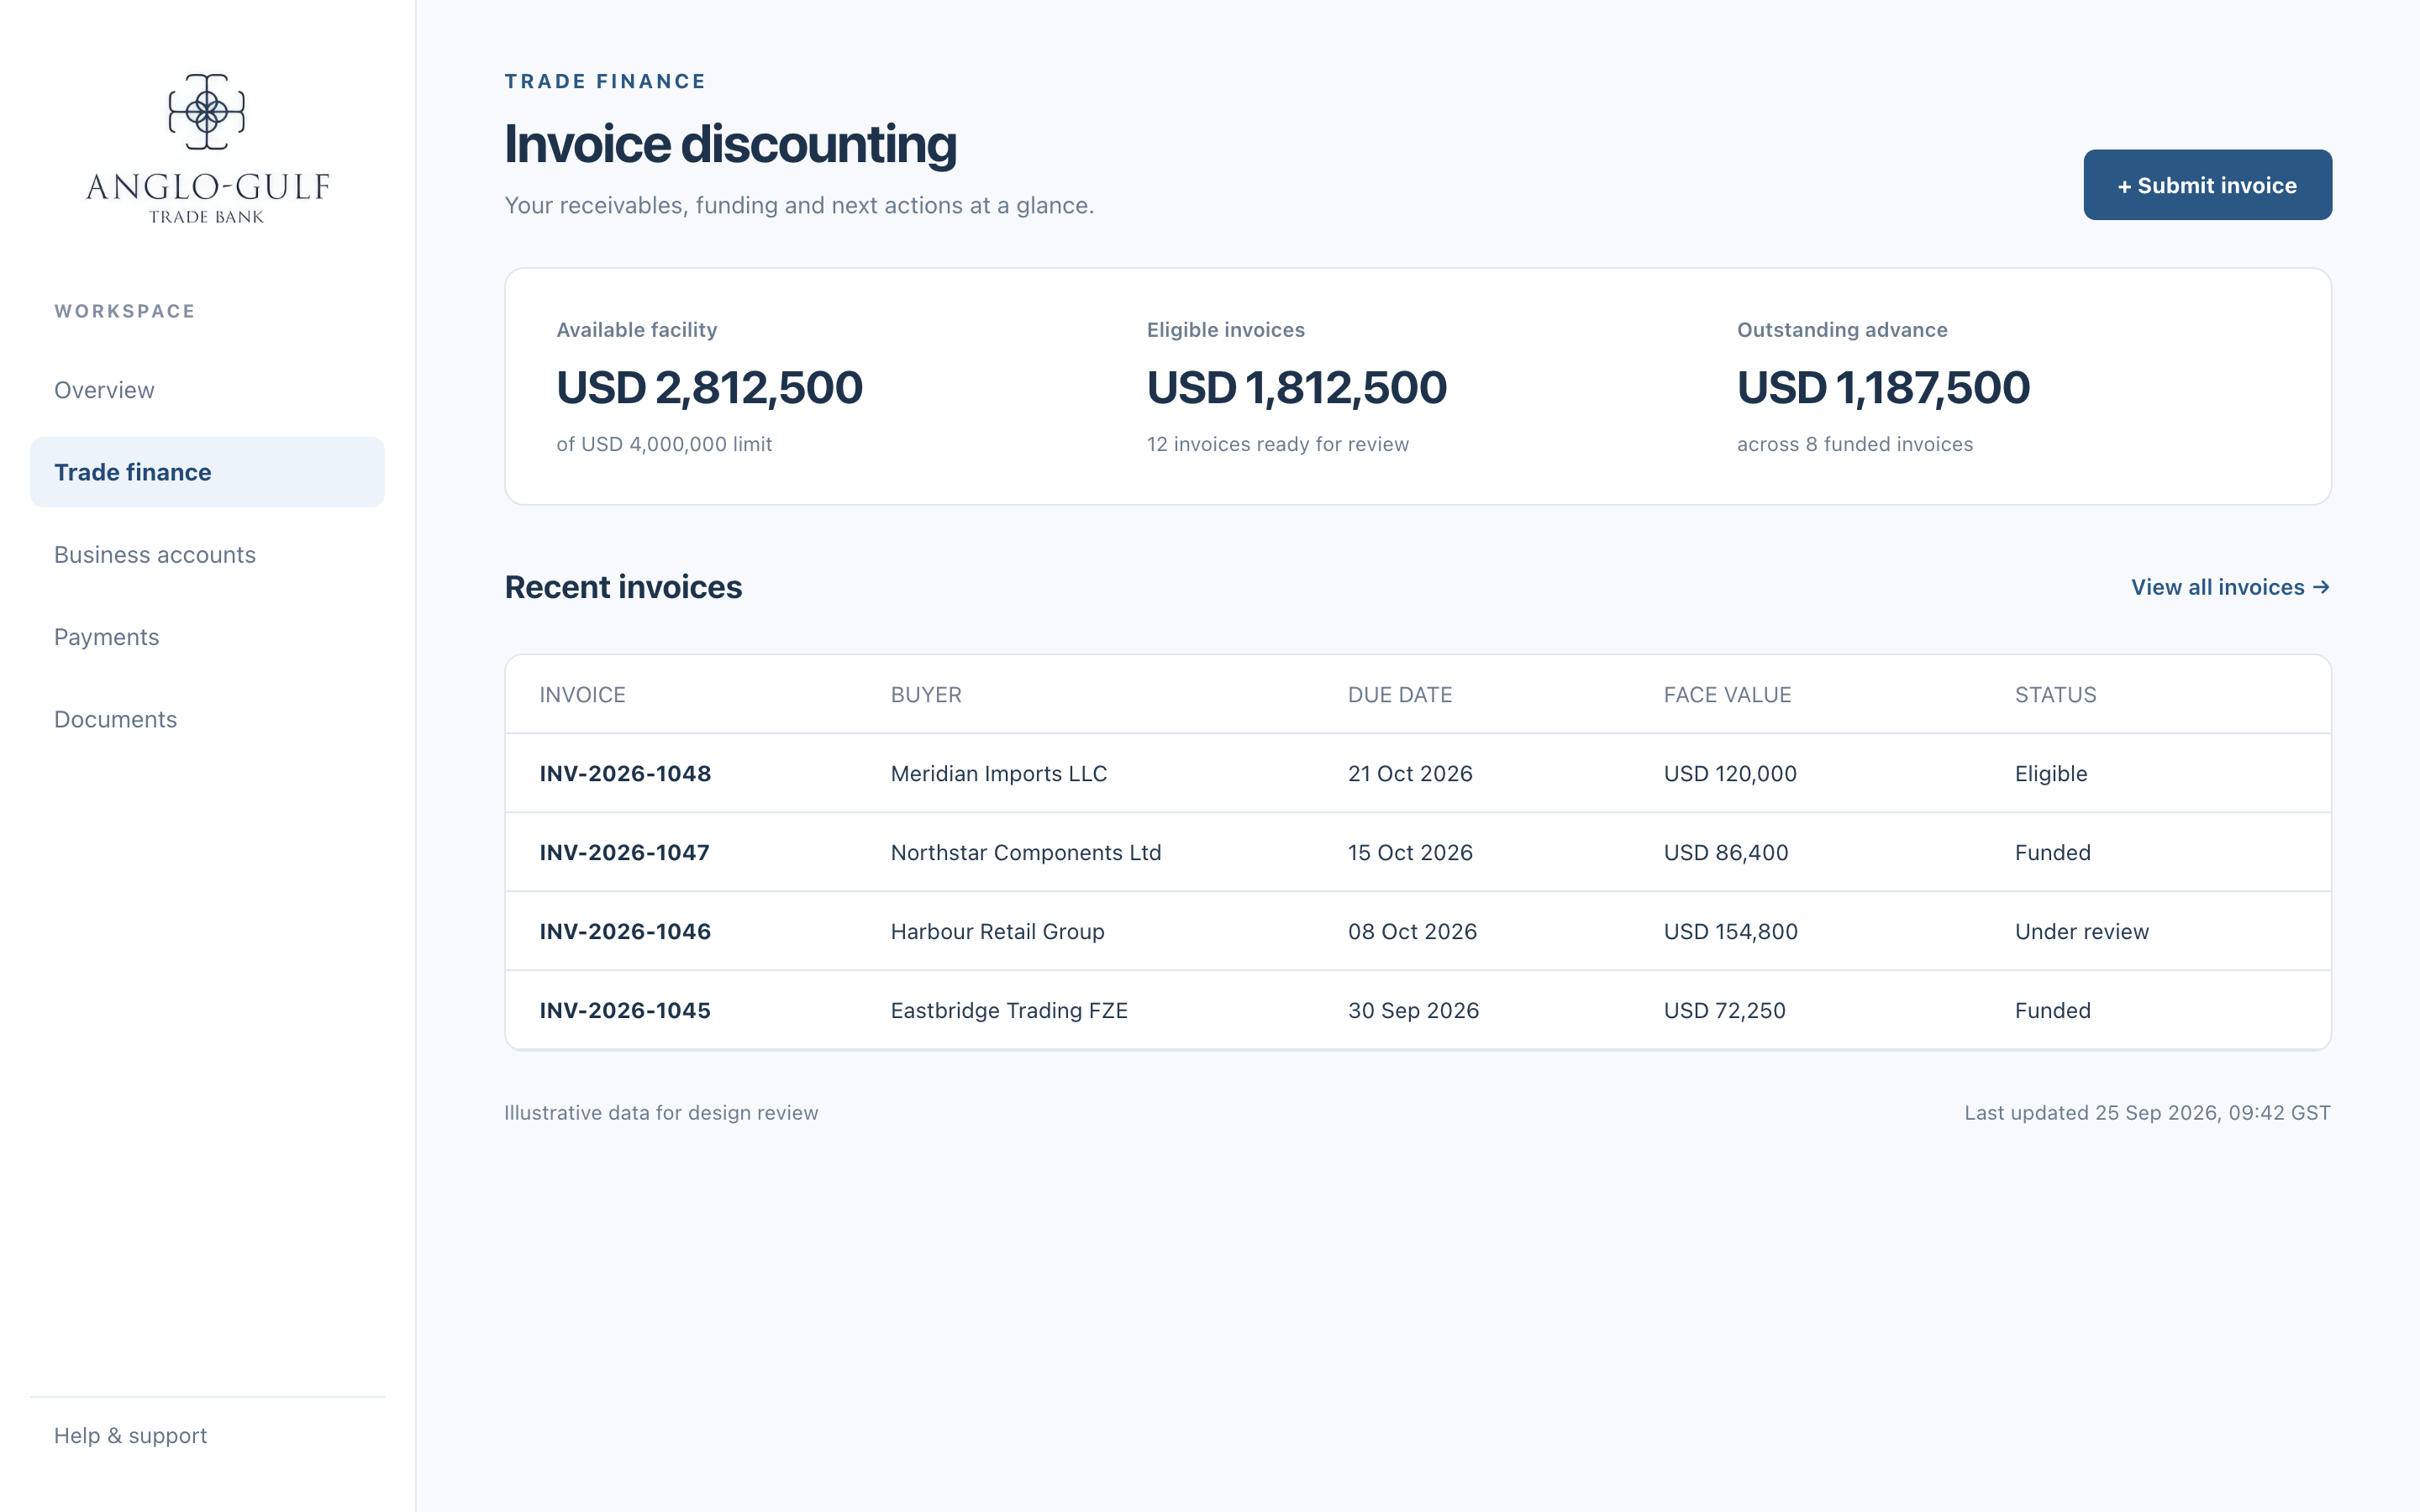
Task: Click the 08 Oct 2026 due date
Action: coord(1412,931)
